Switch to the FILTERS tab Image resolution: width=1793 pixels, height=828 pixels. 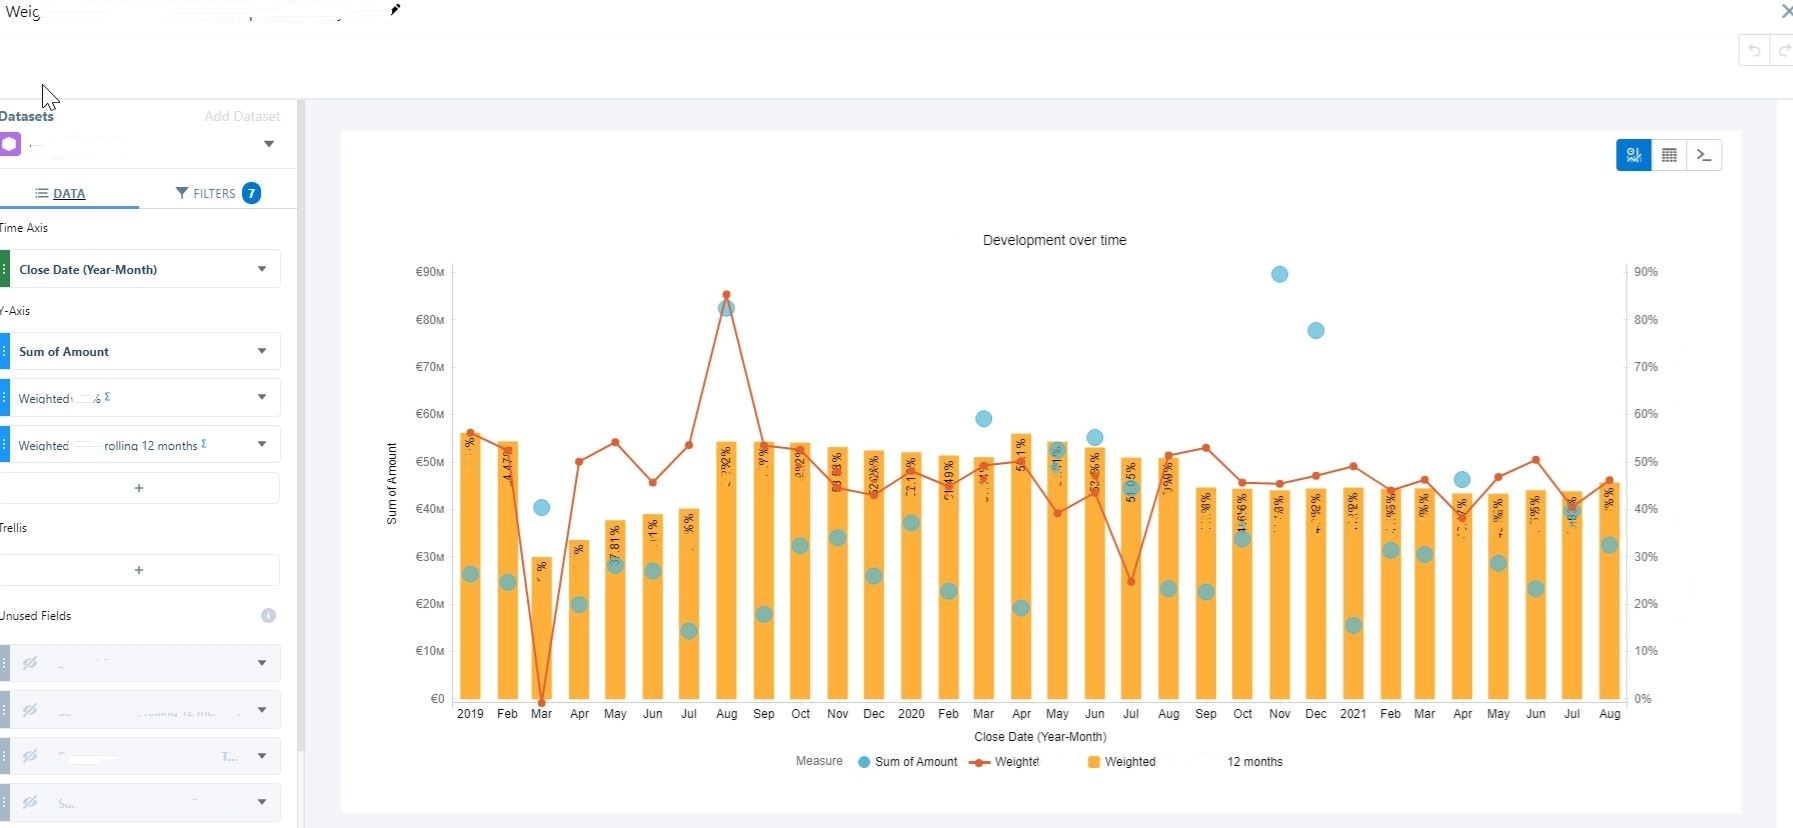(x=217, y=193)
